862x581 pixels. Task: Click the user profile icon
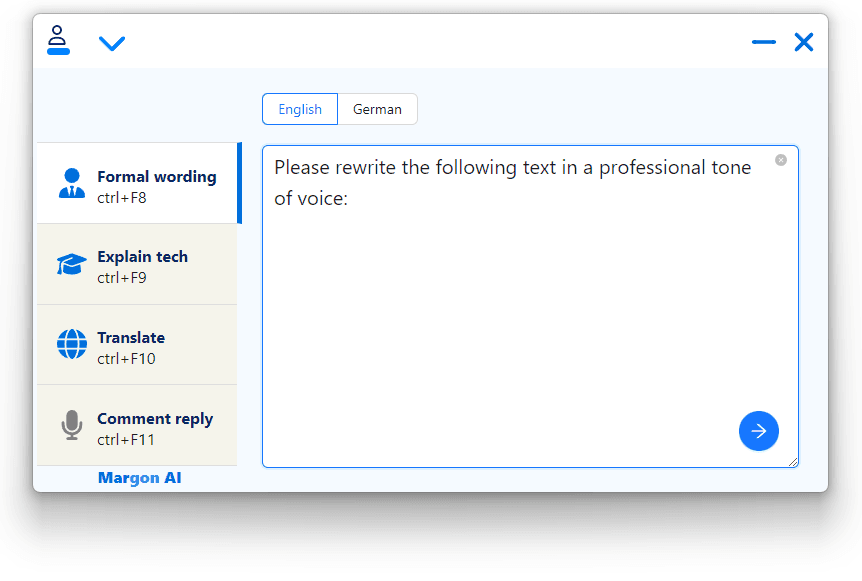tap(58, 40)
